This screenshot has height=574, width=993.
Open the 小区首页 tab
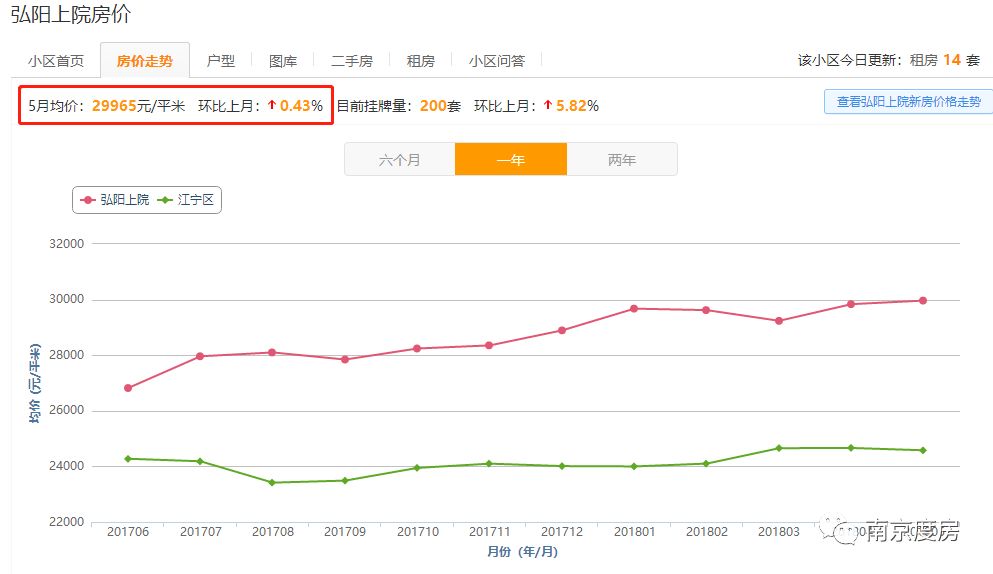point(56,61)
